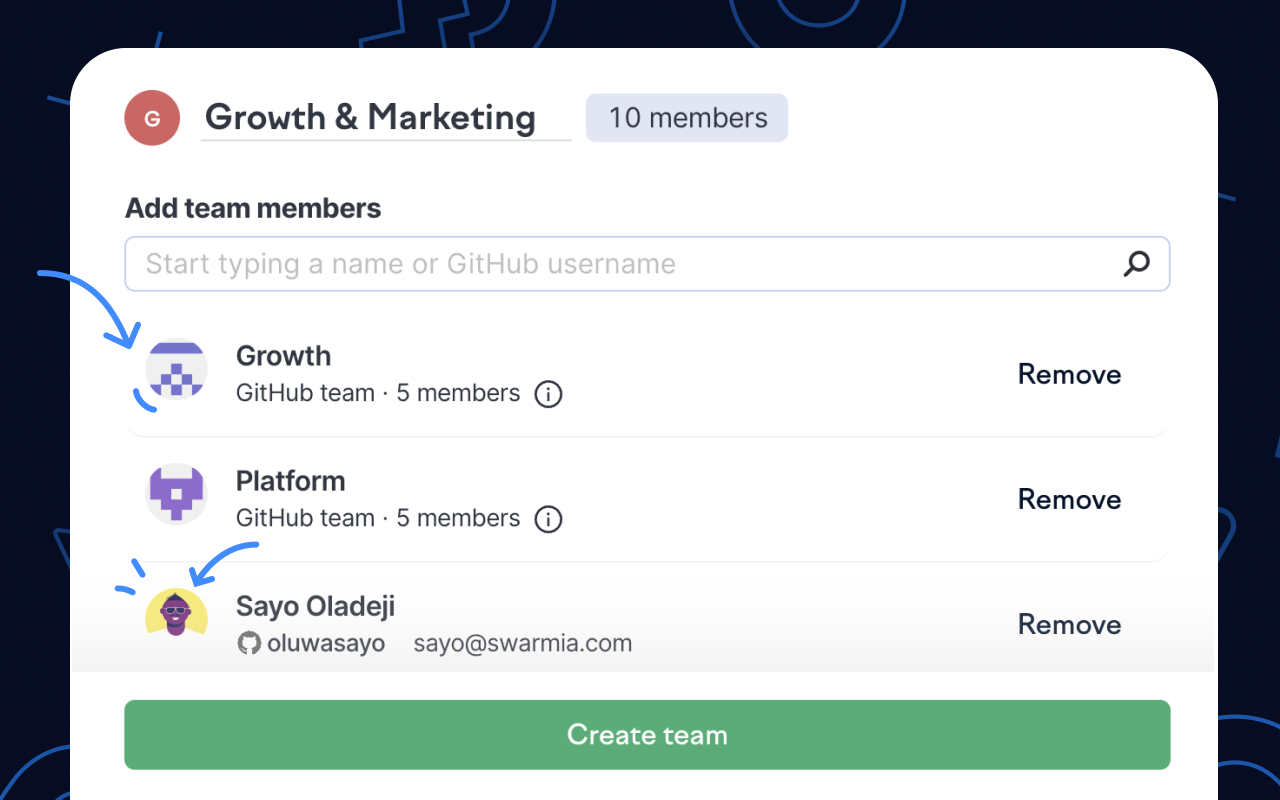The height and width of the screenshot is (800, 1280).
Task: Click the 10 members badge
Action: pyautogui.click(x=687, y=118)
